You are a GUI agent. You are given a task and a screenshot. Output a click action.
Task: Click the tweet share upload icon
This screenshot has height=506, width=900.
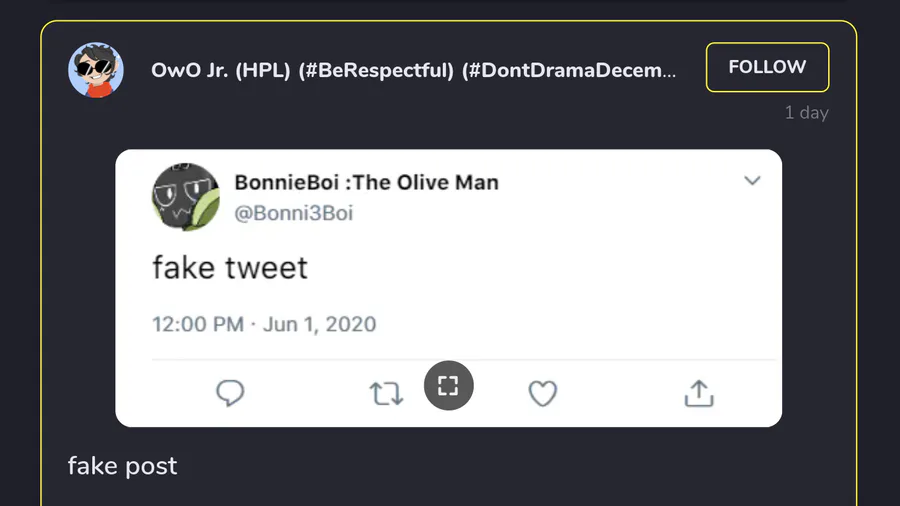click(x=699, y=393)
